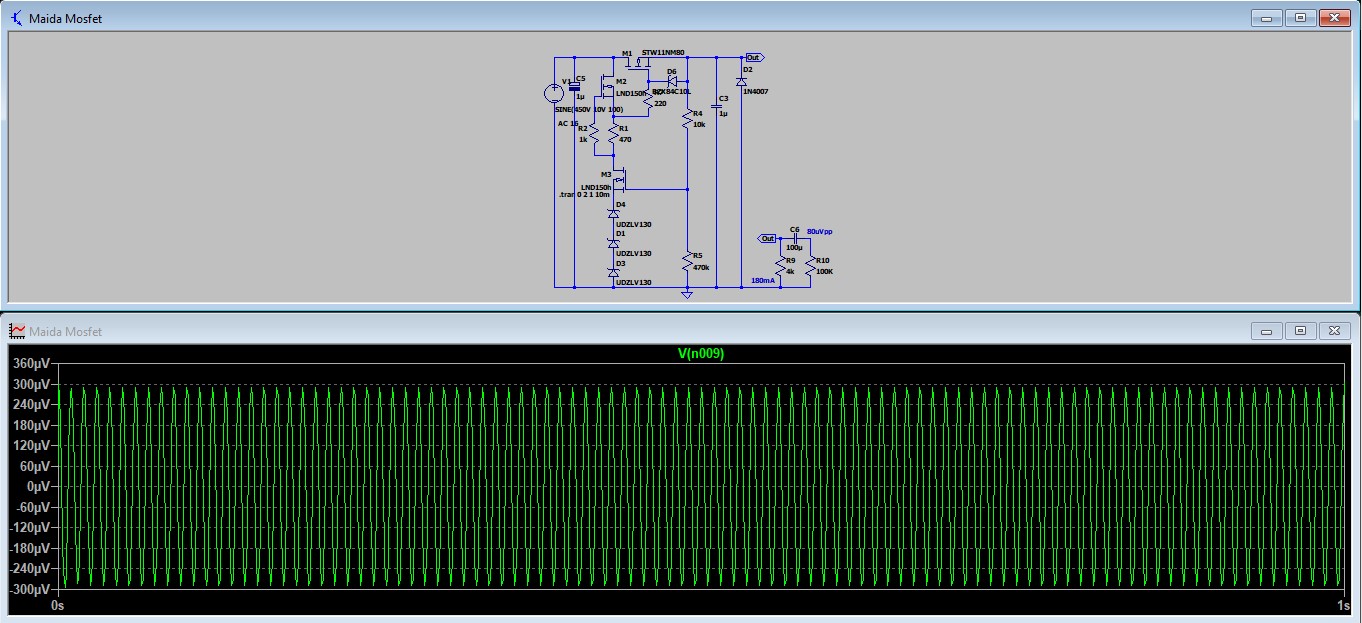Select the R5 470k resistor
The image size is (1362, 623).
pos(687,262)
